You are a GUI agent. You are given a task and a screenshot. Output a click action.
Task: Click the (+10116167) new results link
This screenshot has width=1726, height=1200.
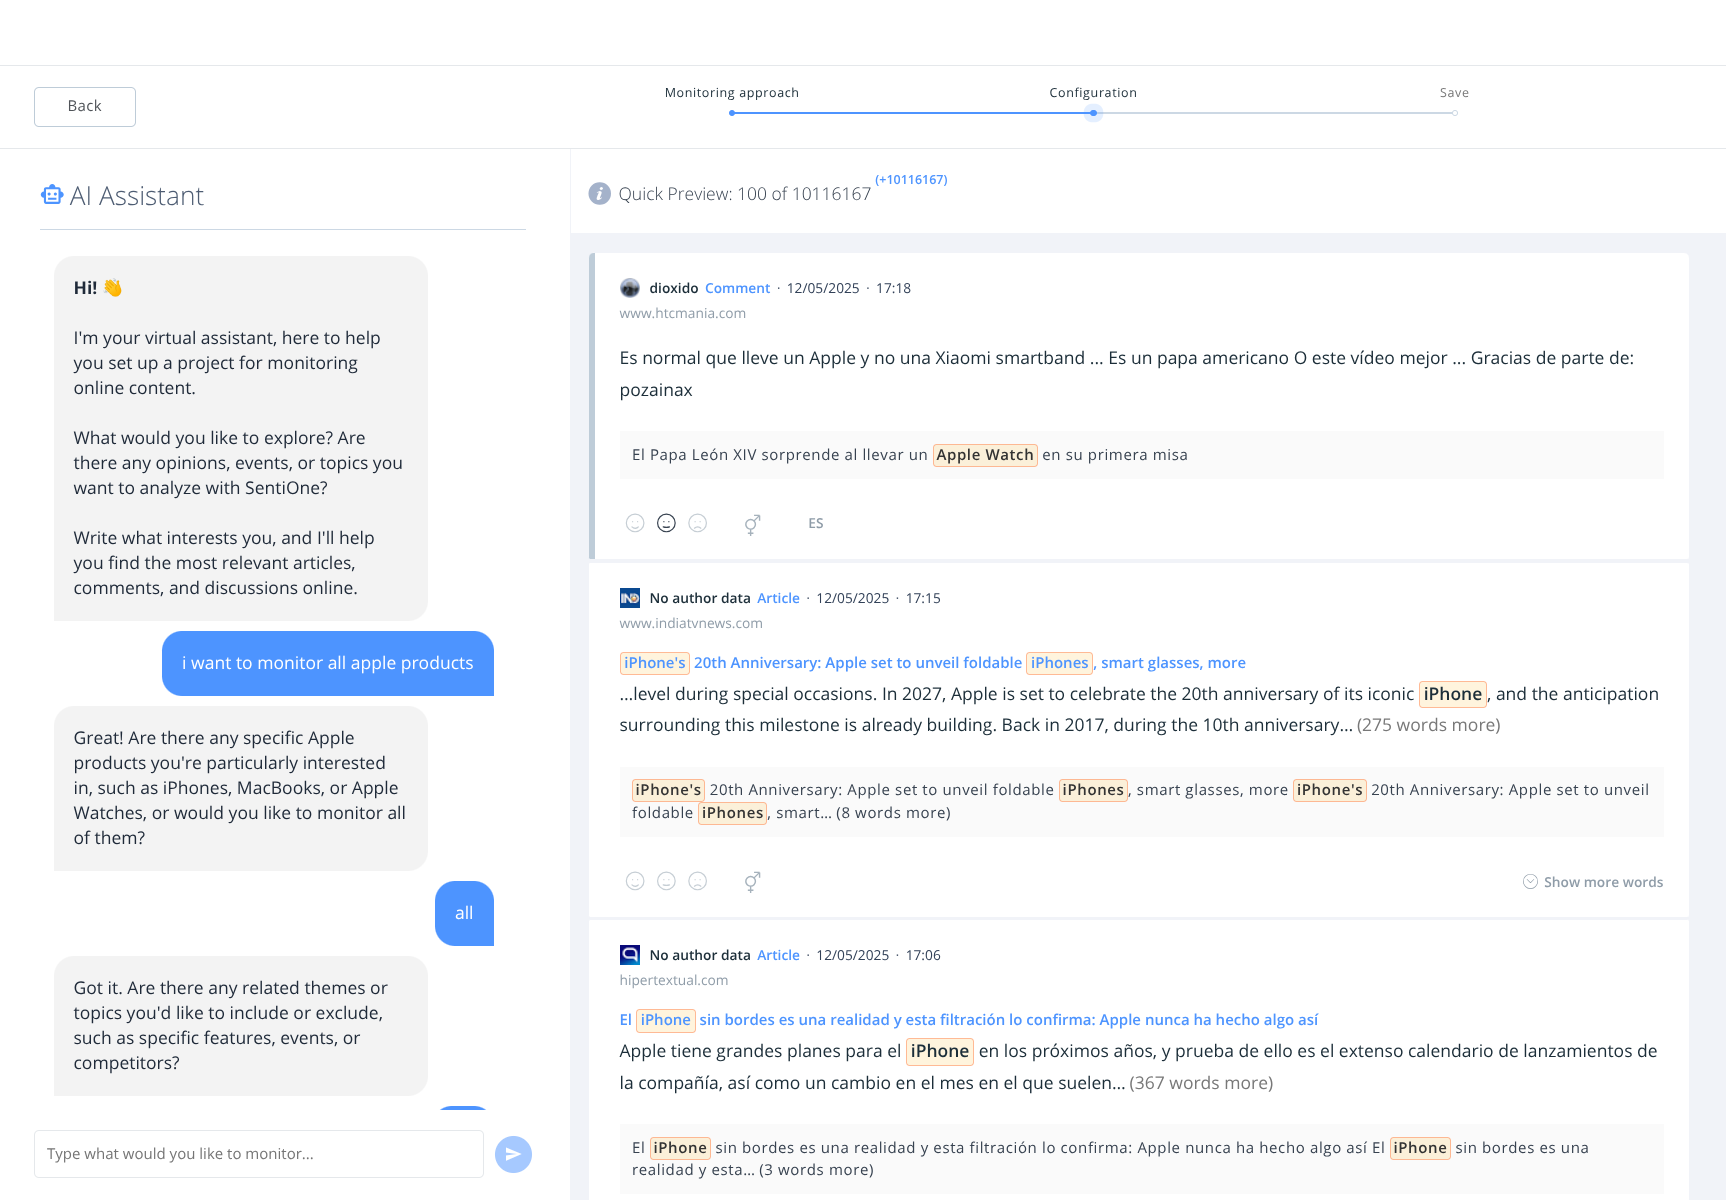point(911,180)
